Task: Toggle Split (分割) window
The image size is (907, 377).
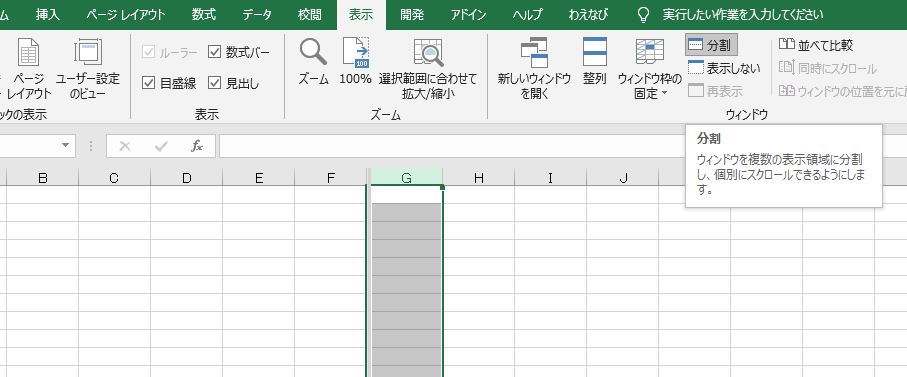Action: pyautogui.click(x=711, y=45)
